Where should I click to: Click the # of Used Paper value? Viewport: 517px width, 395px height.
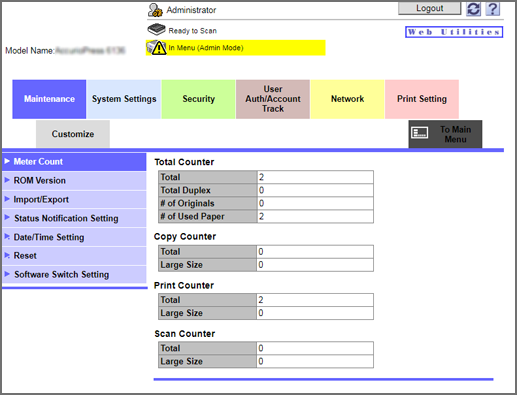[x=315, y=216]
